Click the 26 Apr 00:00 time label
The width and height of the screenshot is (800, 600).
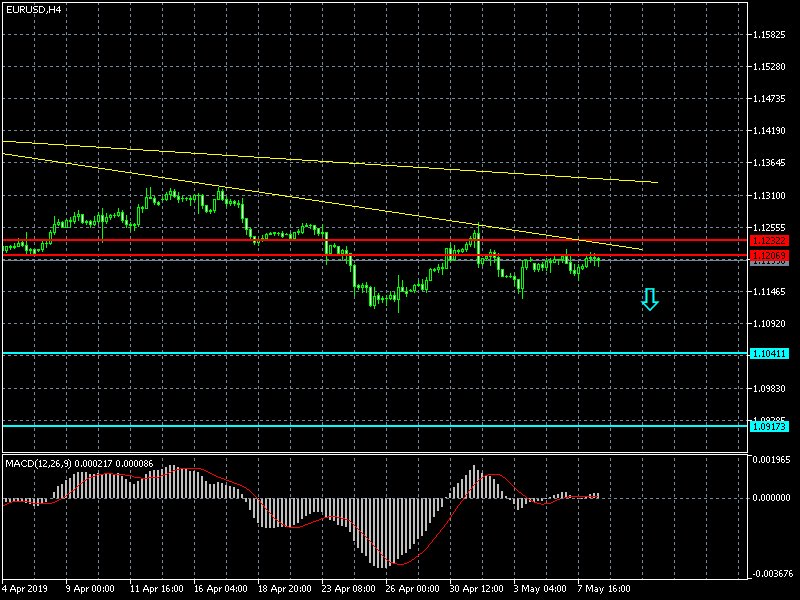(x=413, y=588)
